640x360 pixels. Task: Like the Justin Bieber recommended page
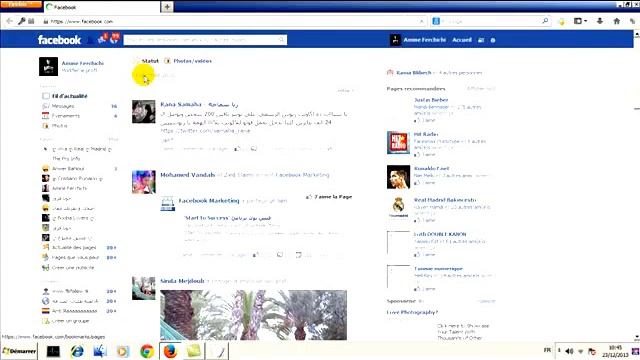coord(425,120)
